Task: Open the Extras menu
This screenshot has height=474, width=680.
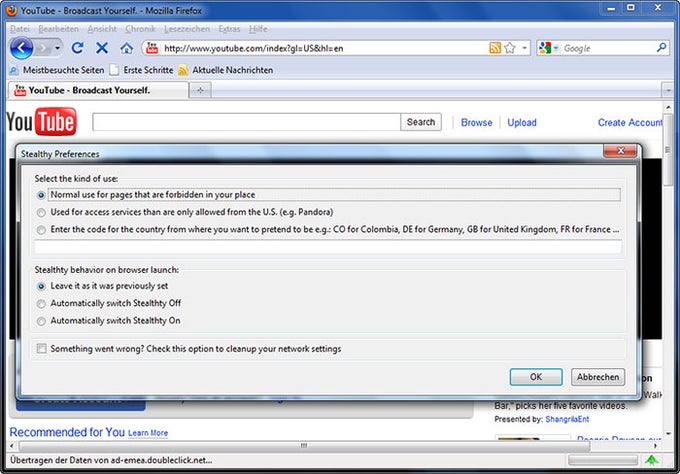Action: click(x=229, y=29)
